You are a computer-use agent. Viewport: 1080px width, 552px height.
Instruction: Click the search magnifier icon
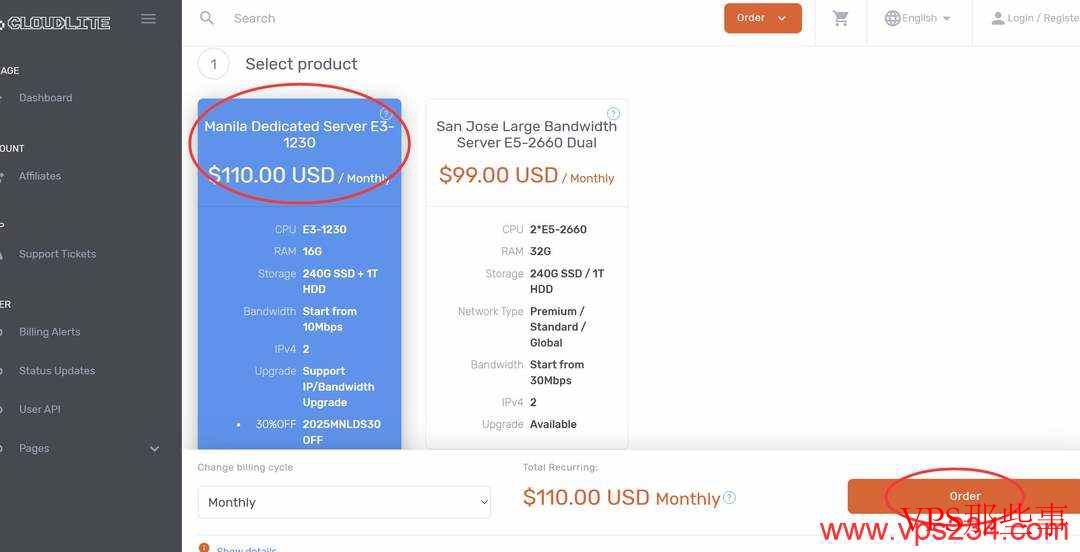point(207,18)
